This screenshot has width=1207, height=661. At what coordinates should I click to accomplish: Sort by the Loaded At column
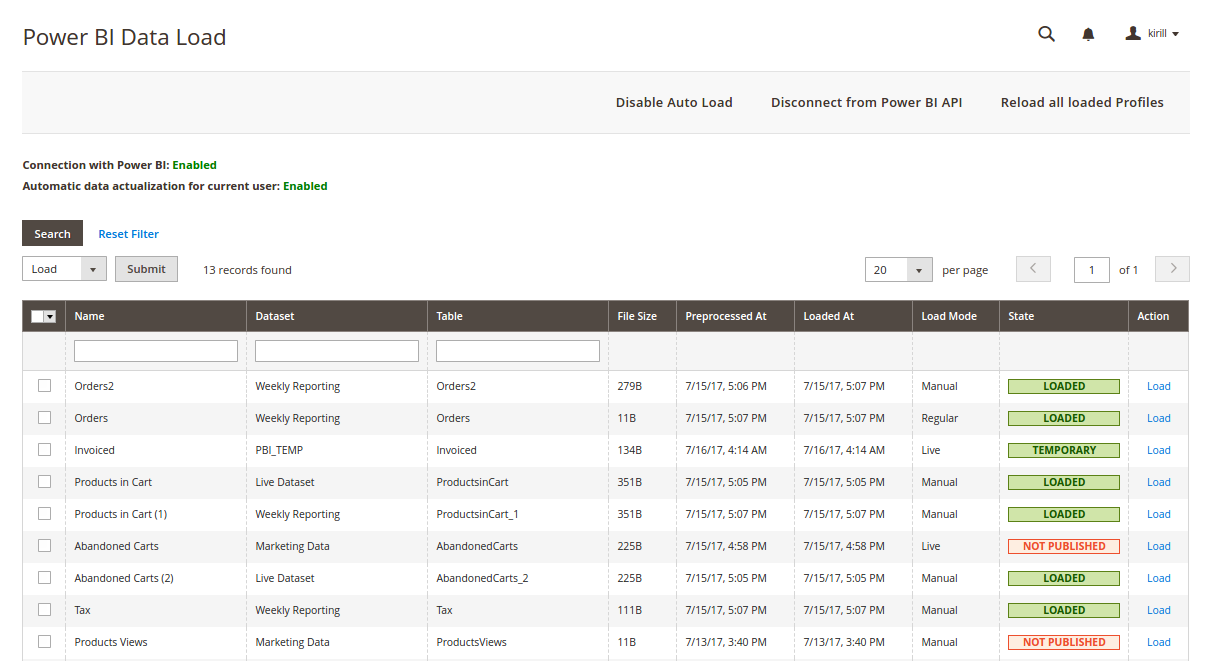point(854,316)
